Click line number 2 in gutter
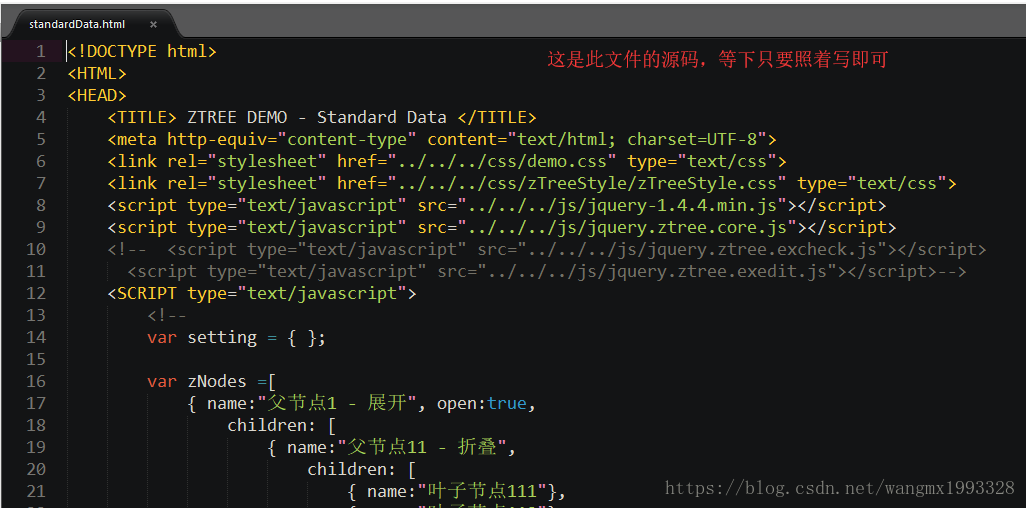Screen dimensions: 1026x508 41,73
